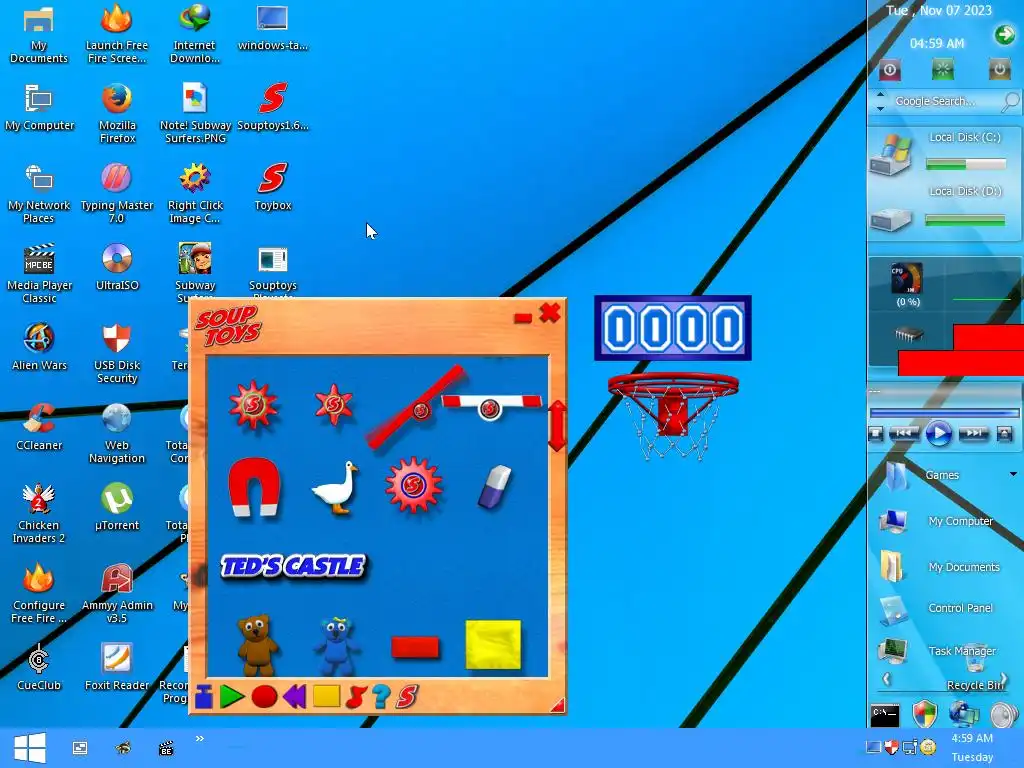
Task: Choose the brown teddy bear toy
Action: pyautogui.click(x=257, y=645)
